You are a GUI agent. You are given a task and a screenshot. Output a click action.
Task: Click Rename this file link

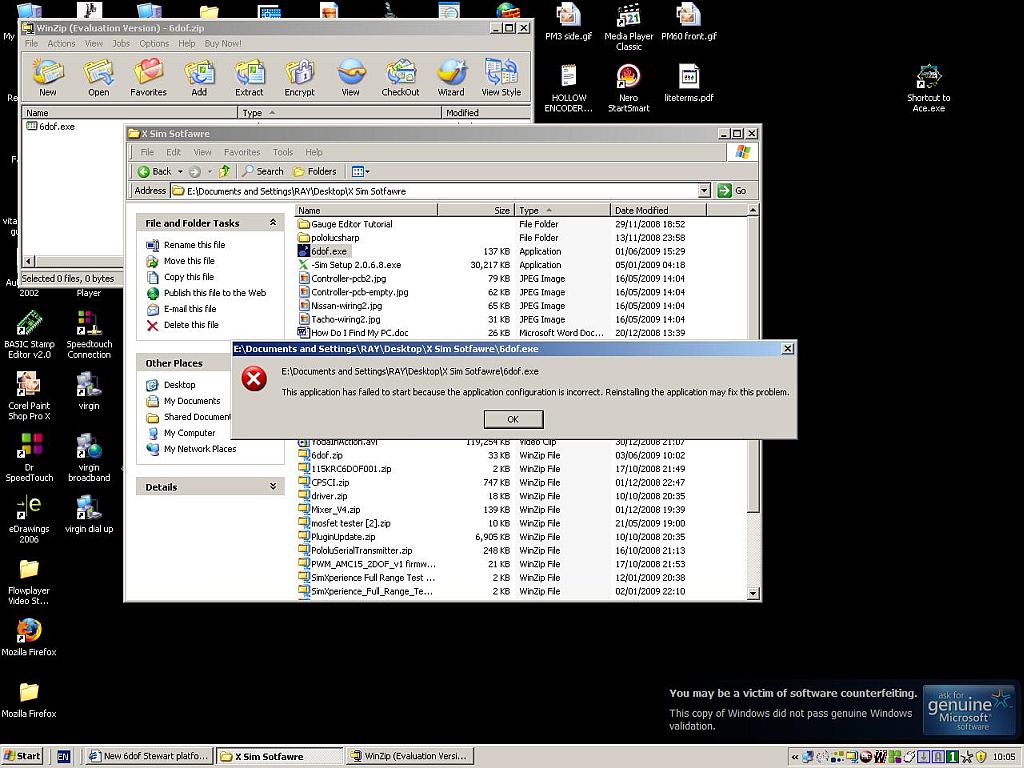pos(194,245)
